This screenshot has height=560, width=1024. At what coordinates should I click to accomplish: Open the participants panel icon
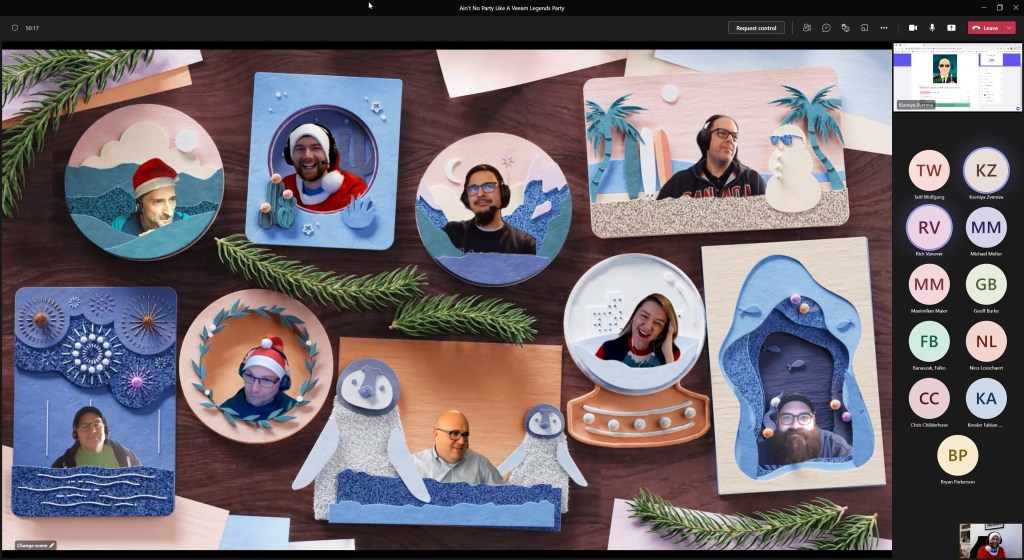[807, 28]
